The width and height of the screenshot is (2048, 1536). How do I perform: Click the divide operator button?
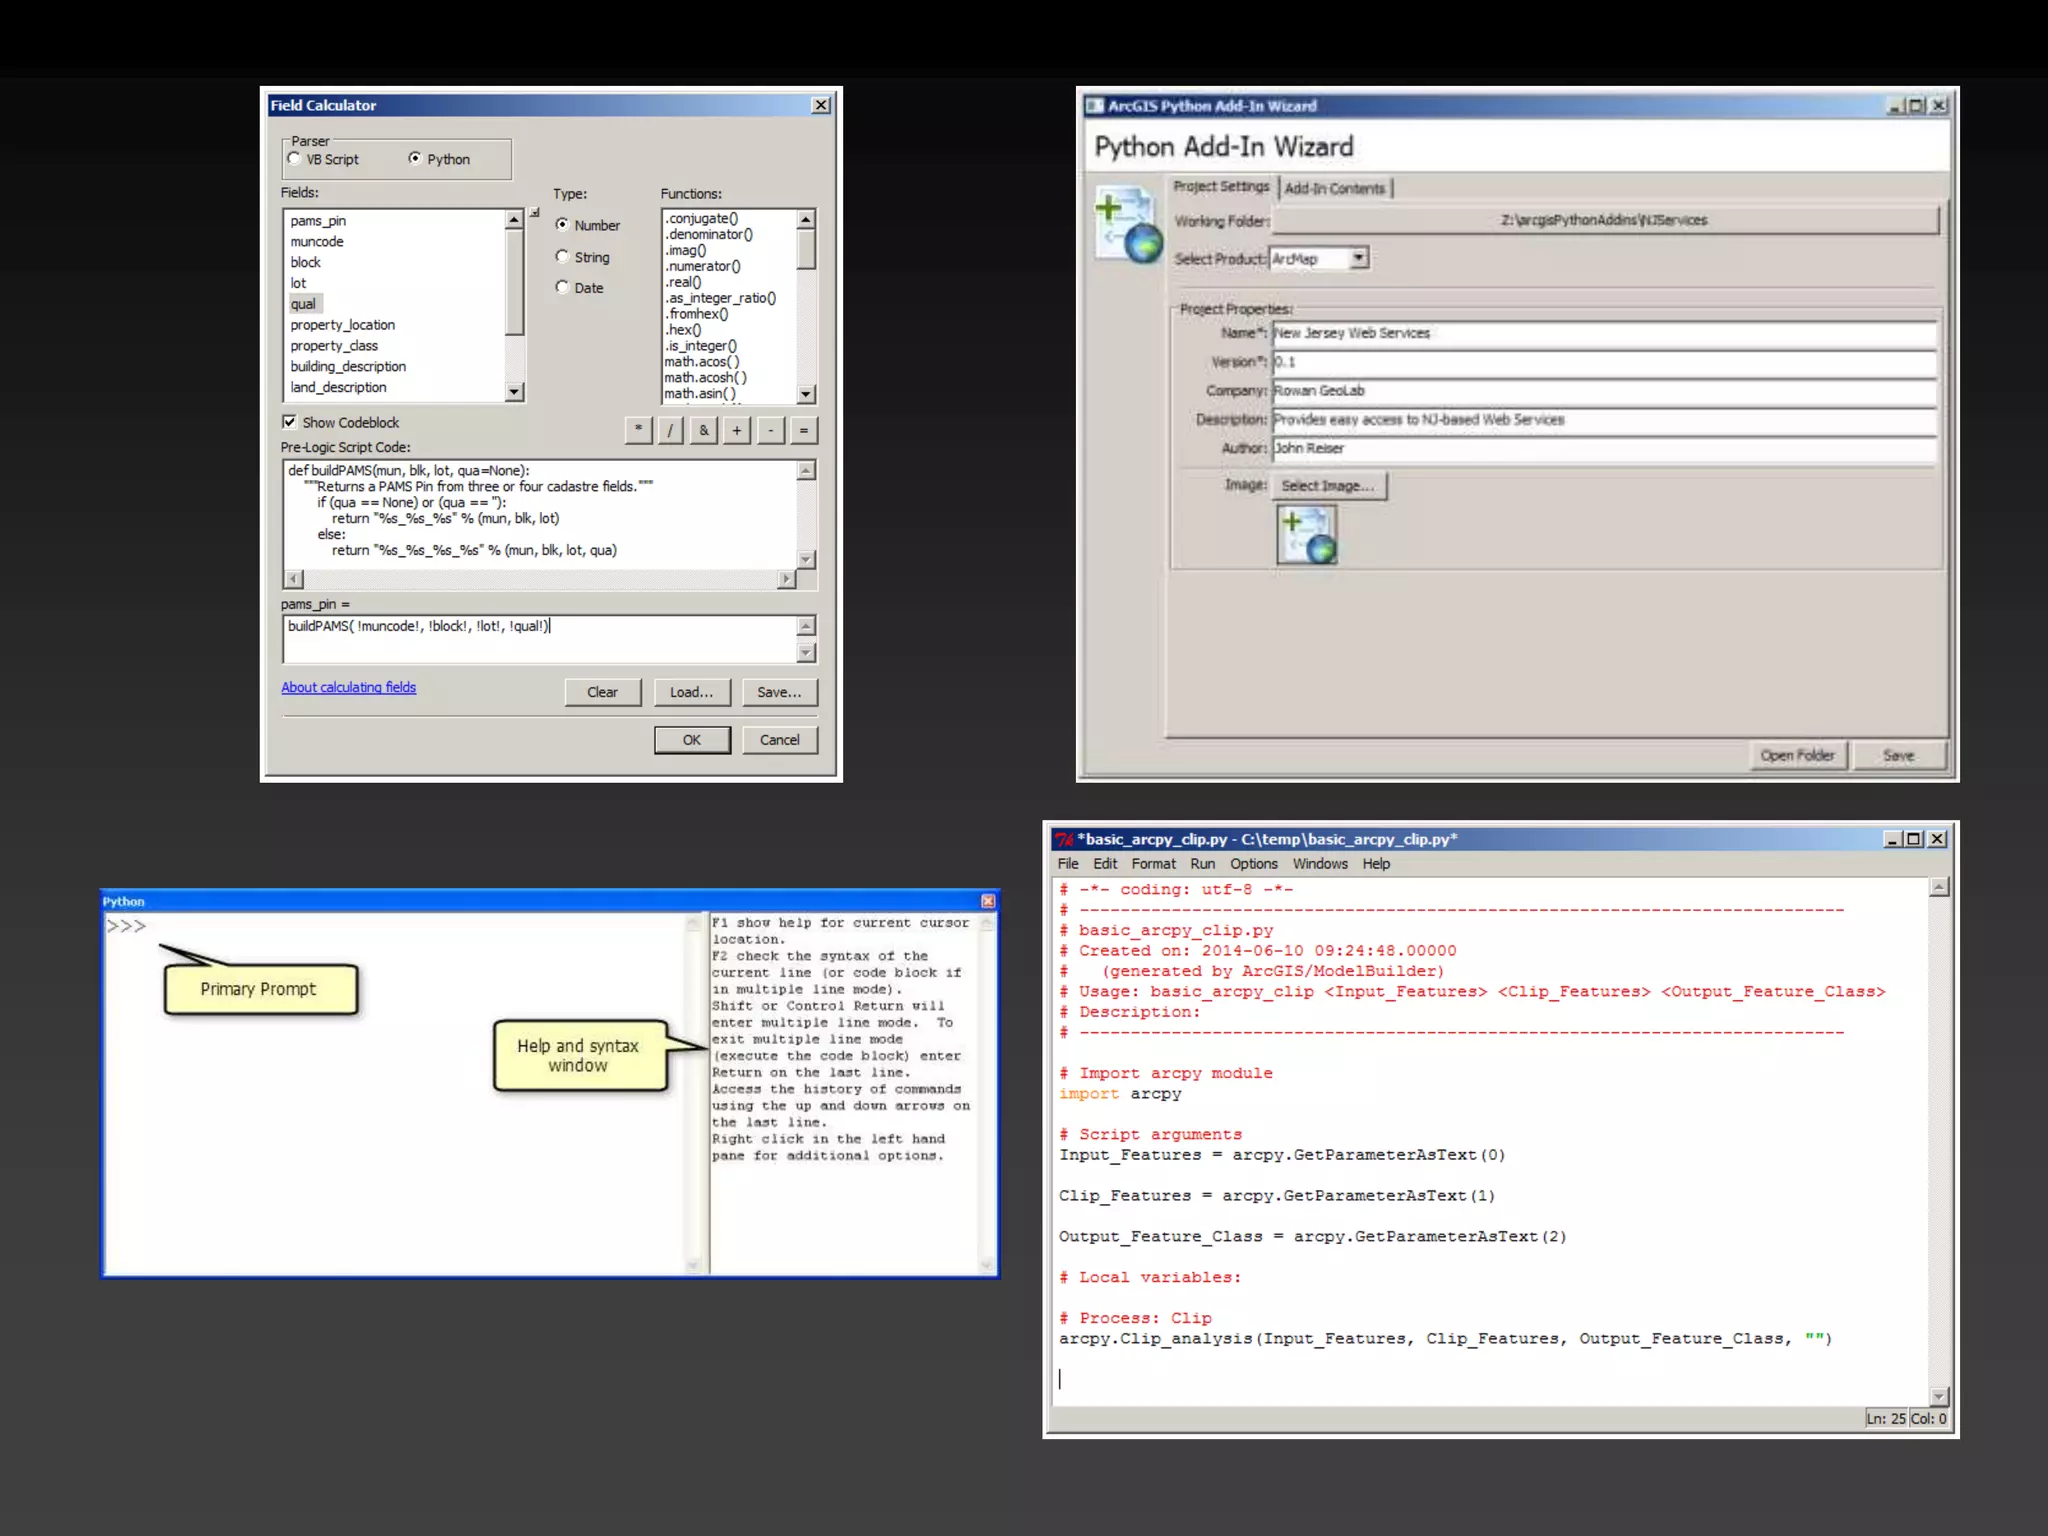coord(671,430)
